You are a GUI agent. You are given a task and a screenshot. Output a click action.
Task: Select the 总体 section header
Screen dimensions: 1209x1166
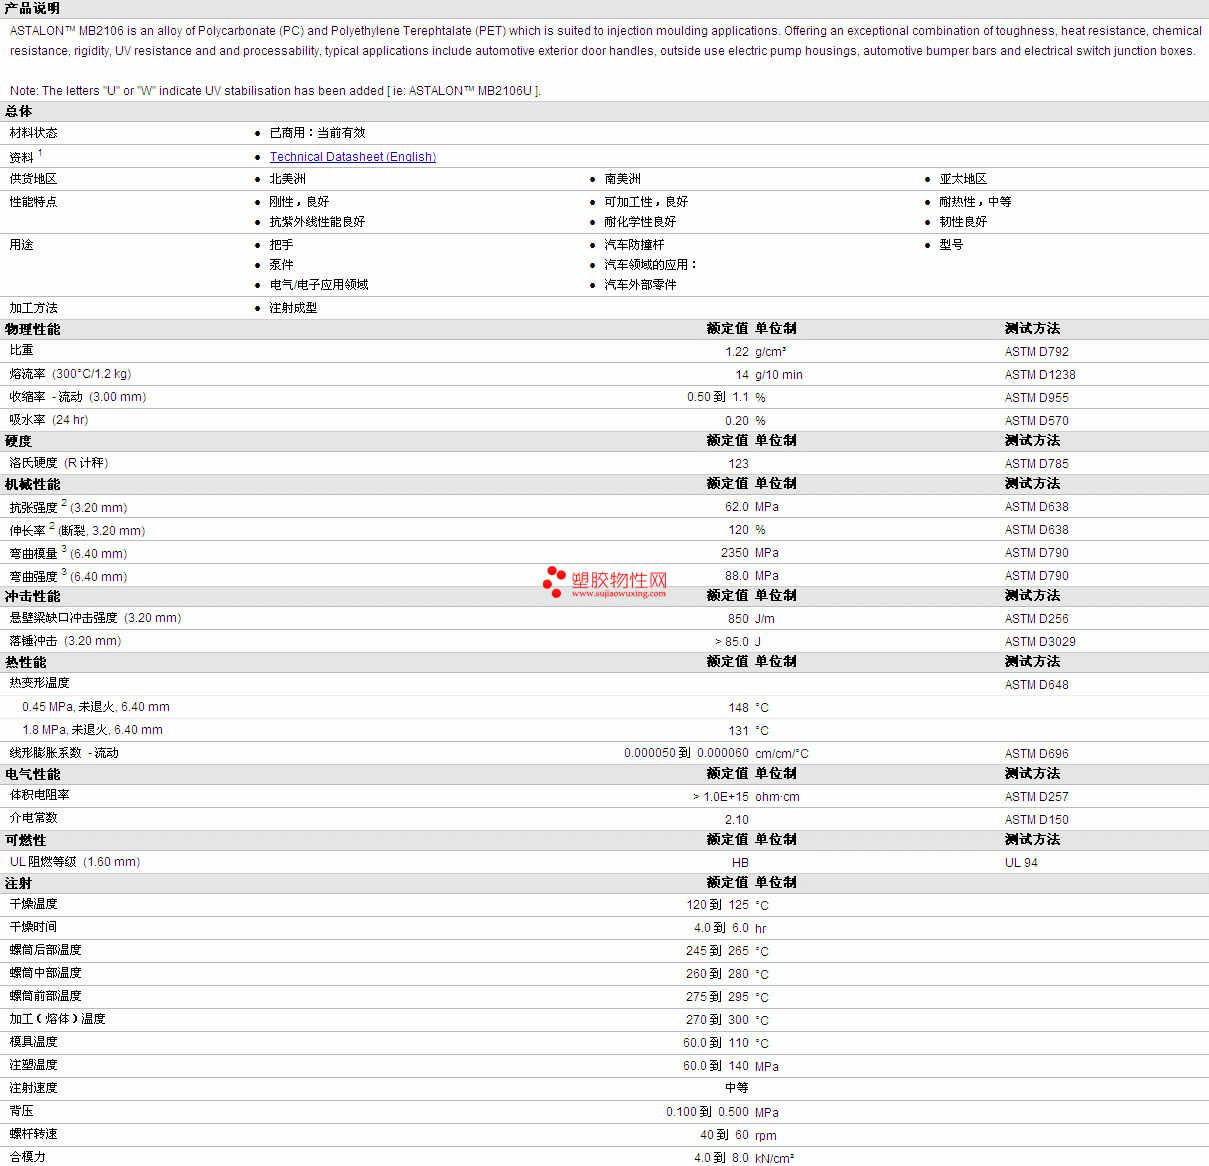coord(19,111)
